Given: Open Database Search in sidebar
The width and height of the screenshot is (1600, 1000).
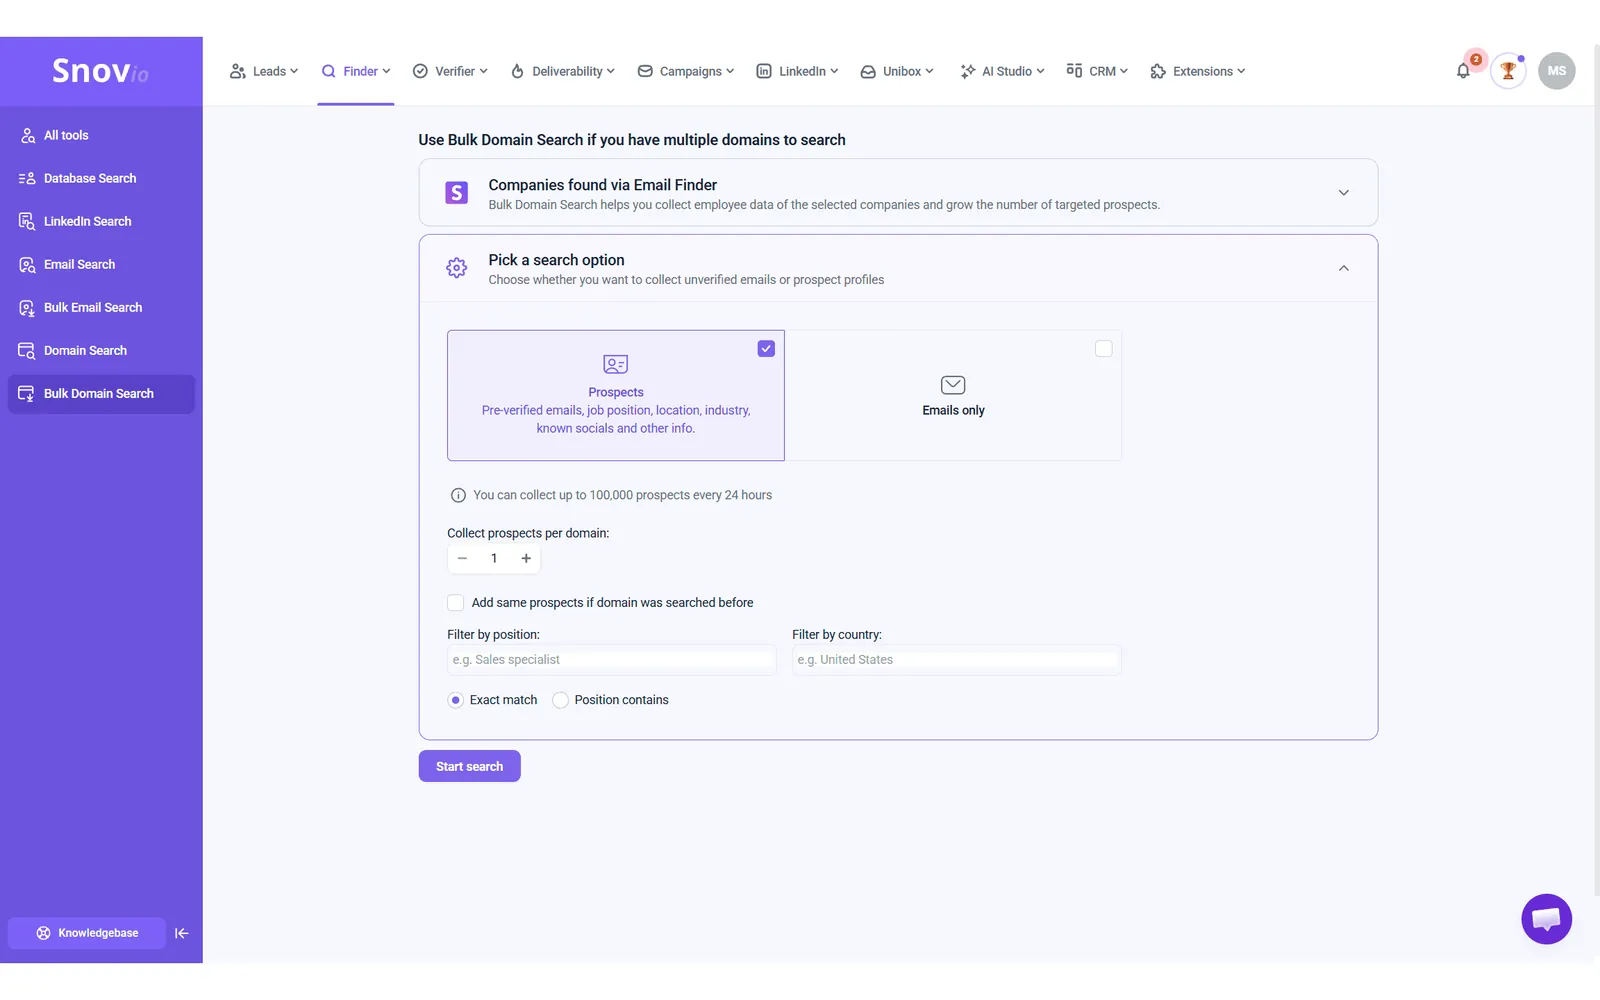Looking at the screenshot, I should [101, 179].
